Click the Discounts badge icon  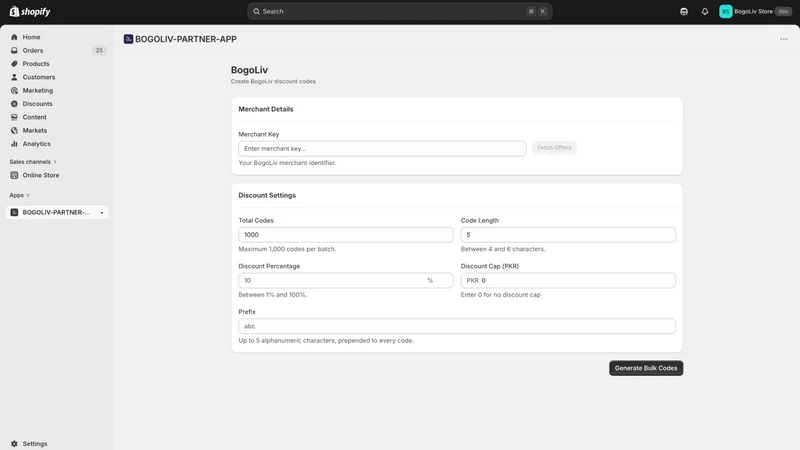(x=14, y=104)
